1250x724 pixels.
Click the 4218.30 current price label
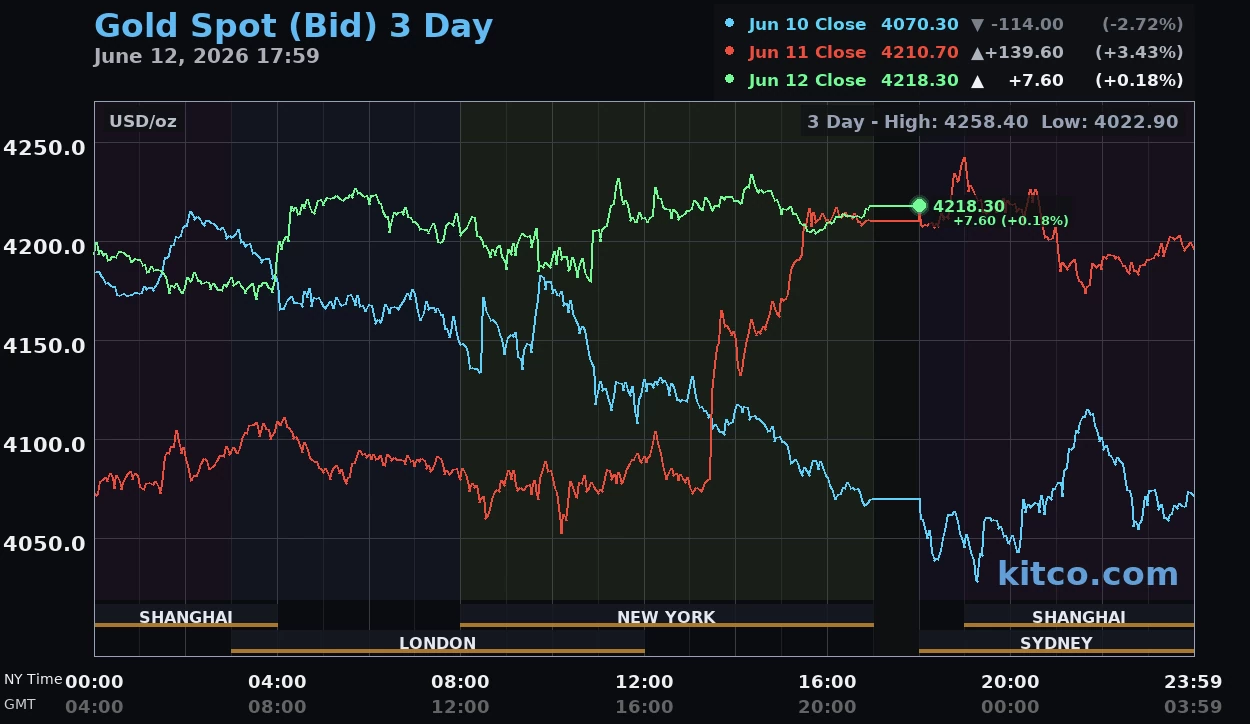coord(969,206)
